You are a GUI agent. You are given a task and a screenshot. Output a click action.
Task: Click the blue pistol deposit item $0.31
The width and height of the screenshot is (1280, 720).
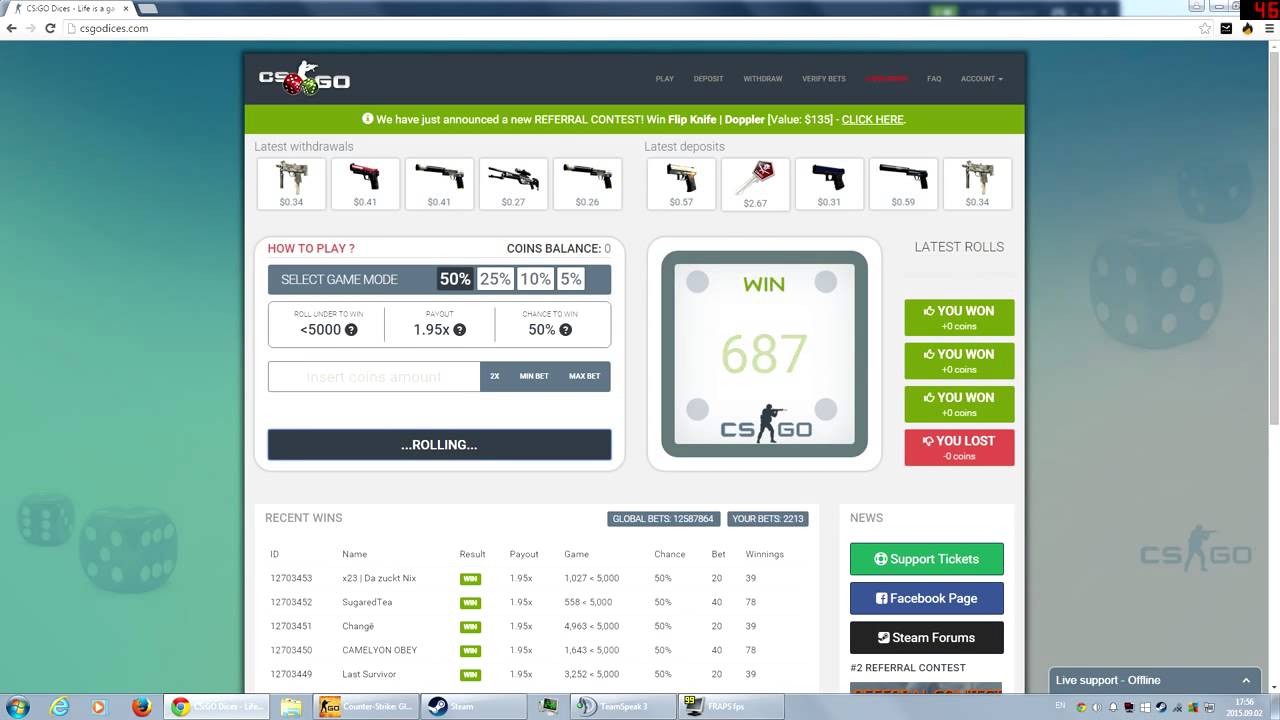click(829, 184)
